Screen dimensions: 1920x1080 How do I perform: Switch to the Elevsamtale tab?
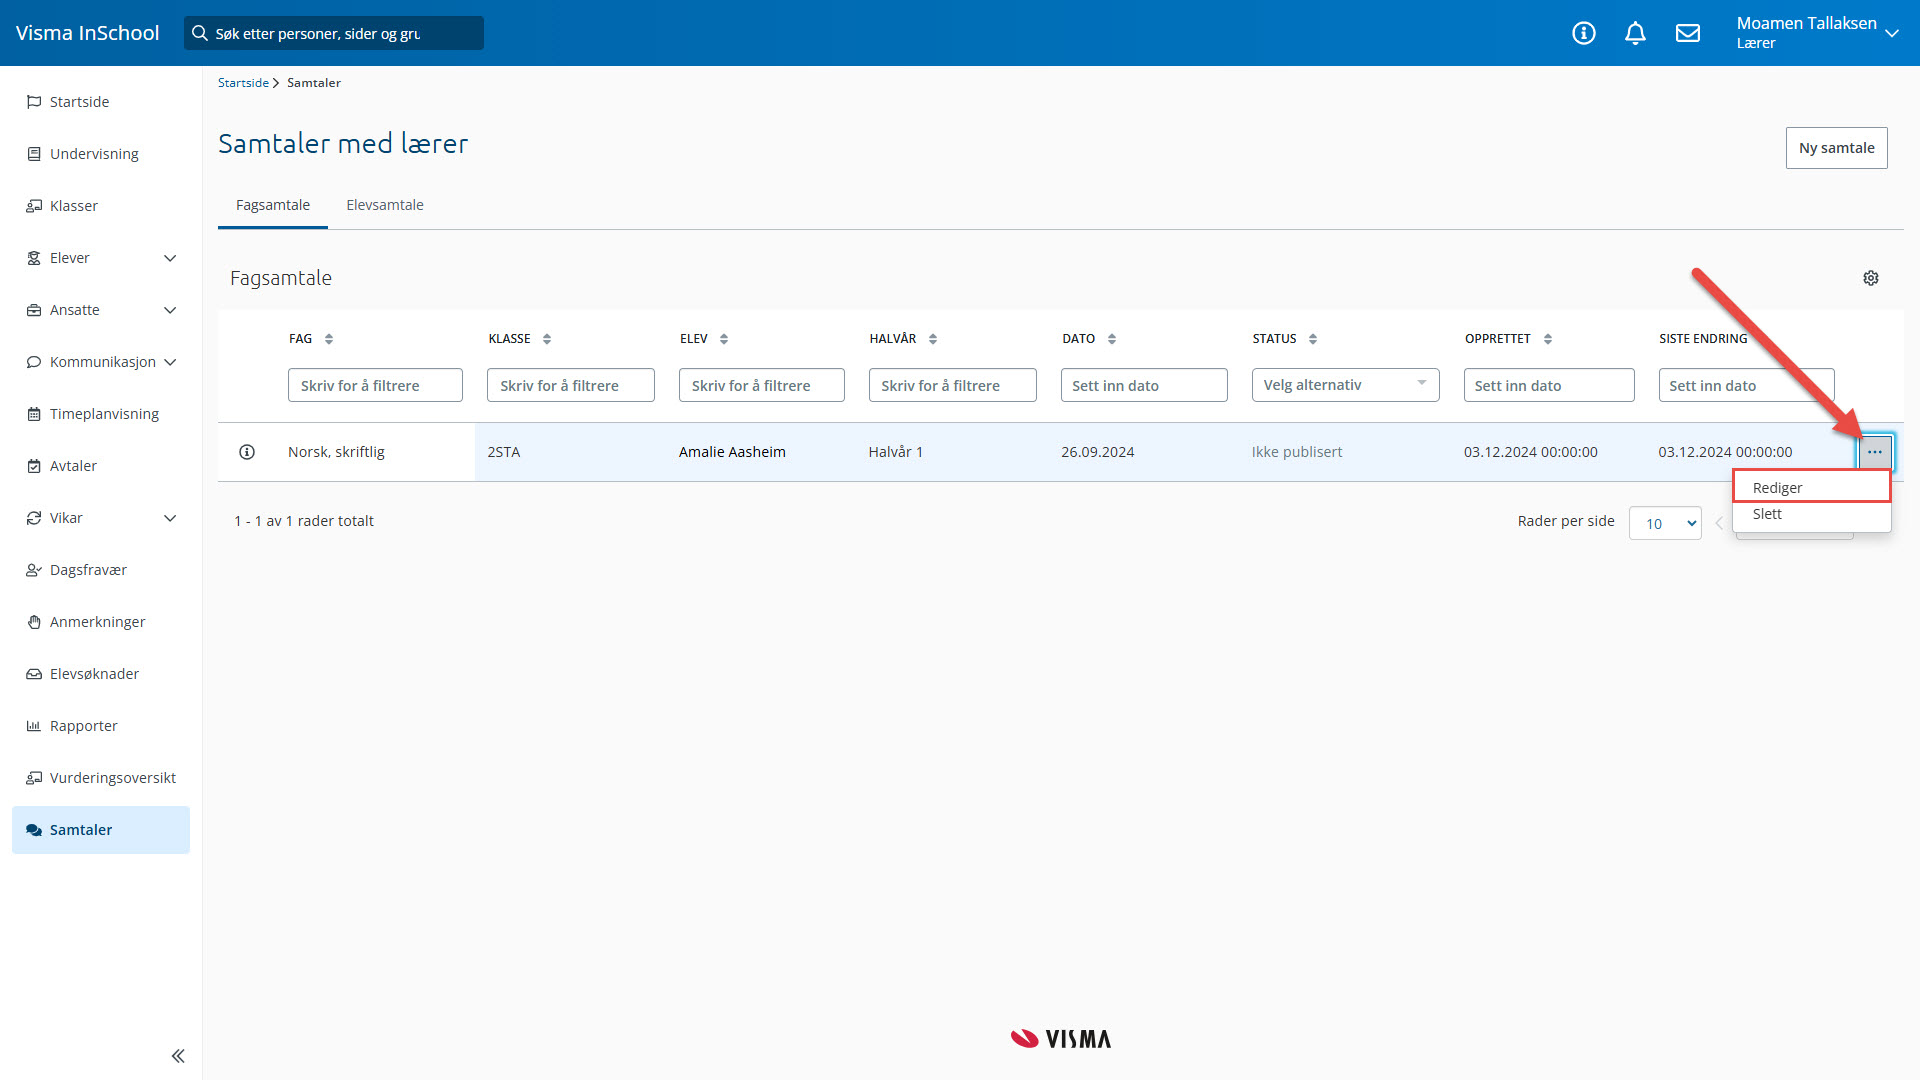point(385,205)
